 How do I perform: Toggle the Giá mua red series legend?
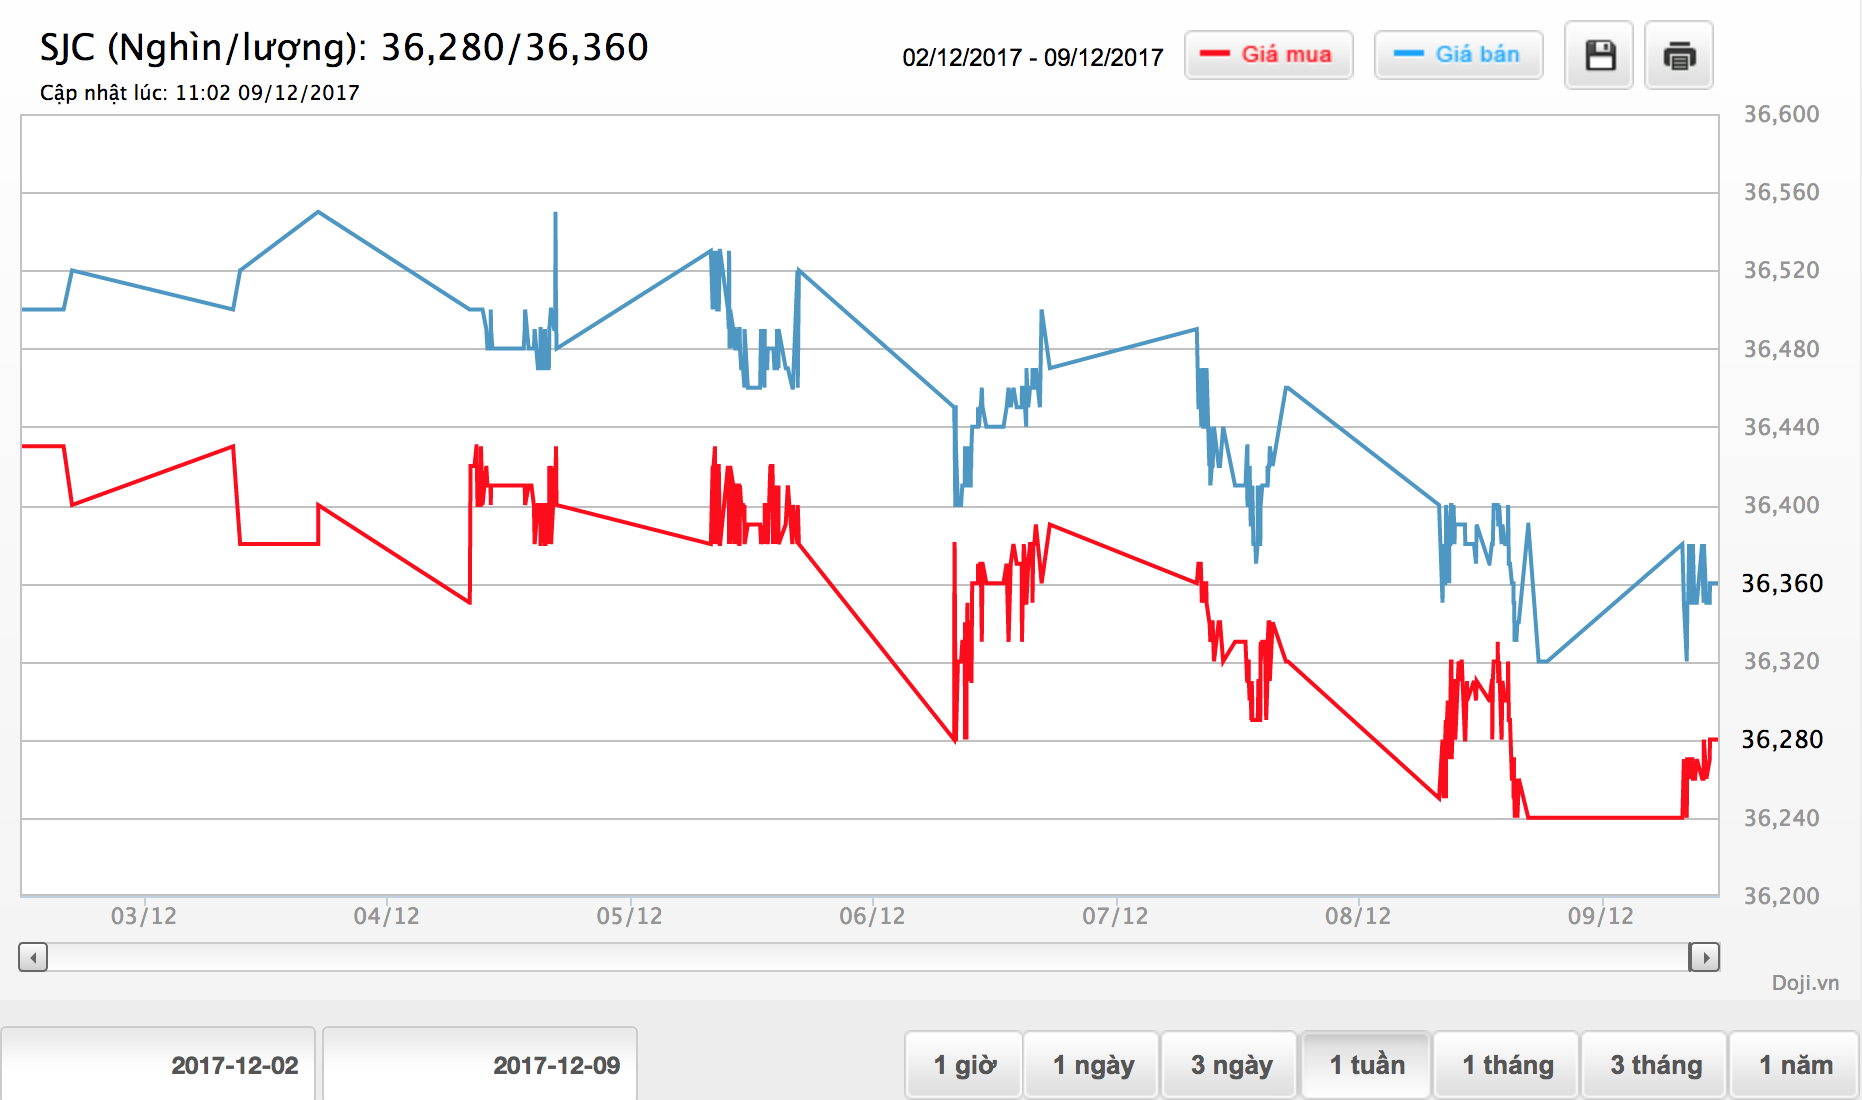coord(1268,55)
